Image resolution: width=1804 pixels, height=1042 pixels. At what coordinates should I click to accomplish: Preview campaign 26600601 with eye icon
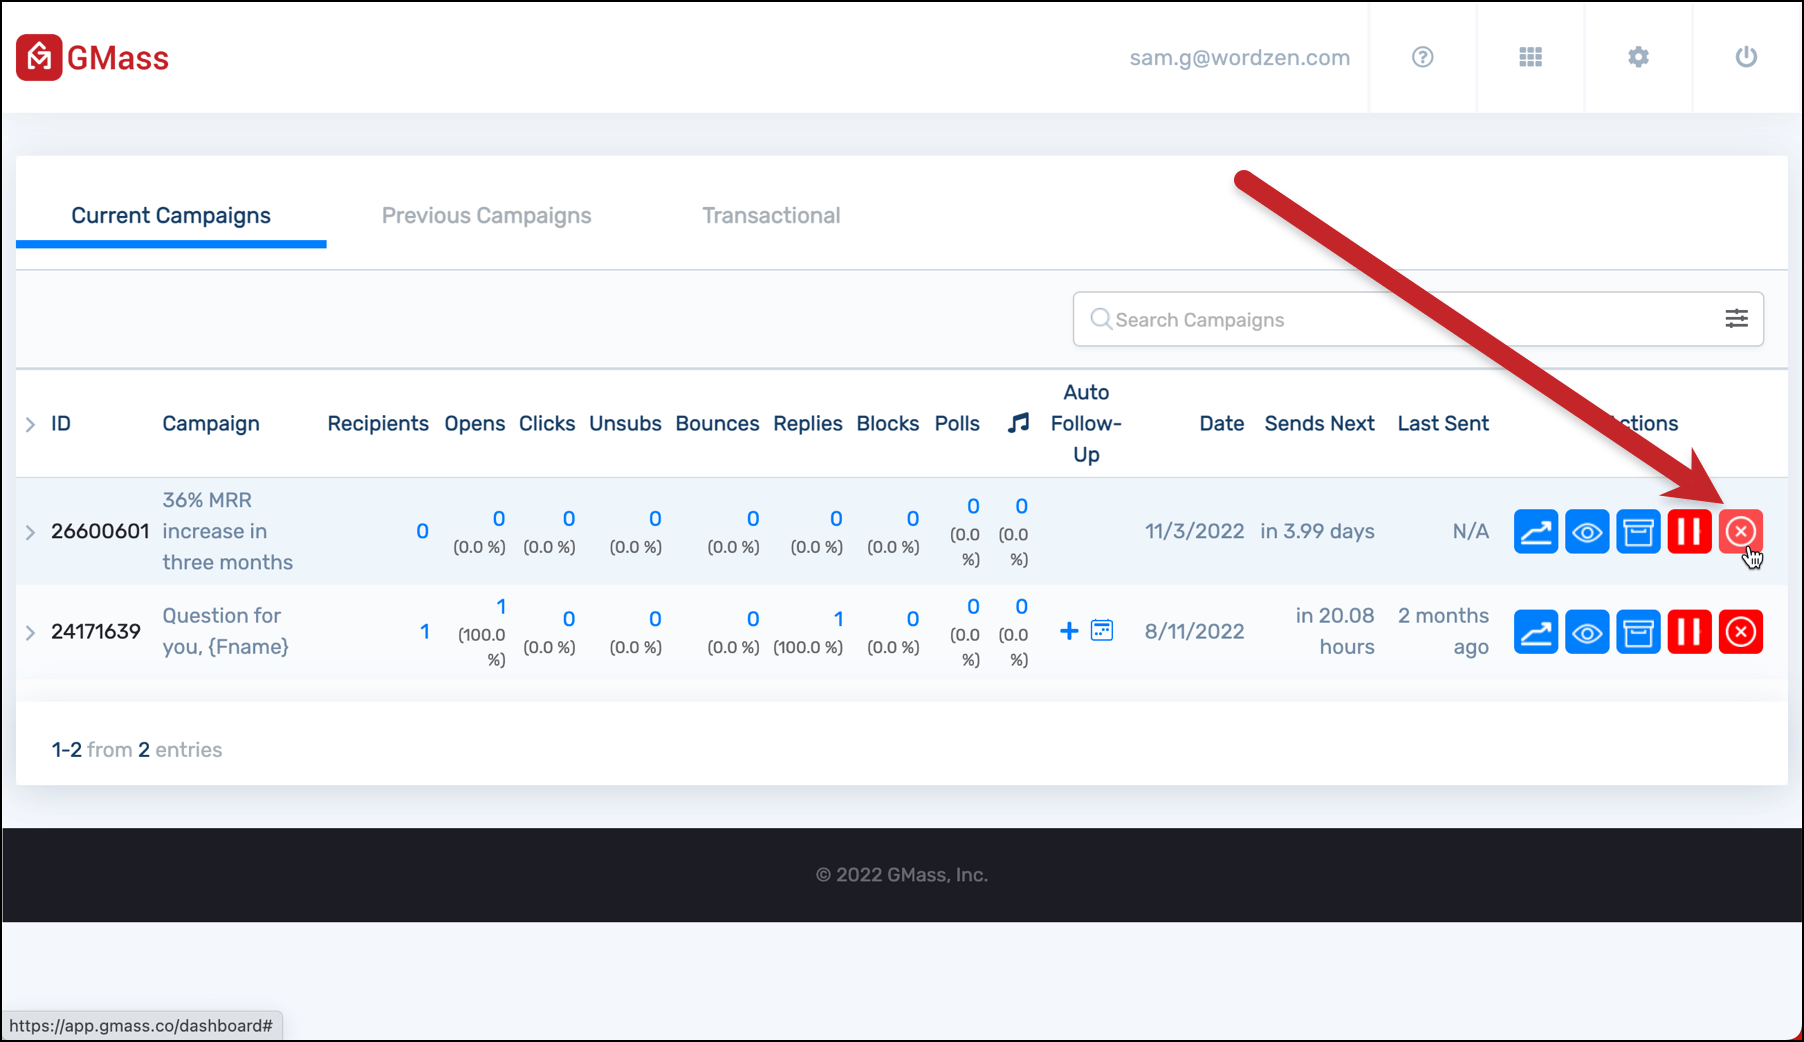click(x=1586, y=531)
